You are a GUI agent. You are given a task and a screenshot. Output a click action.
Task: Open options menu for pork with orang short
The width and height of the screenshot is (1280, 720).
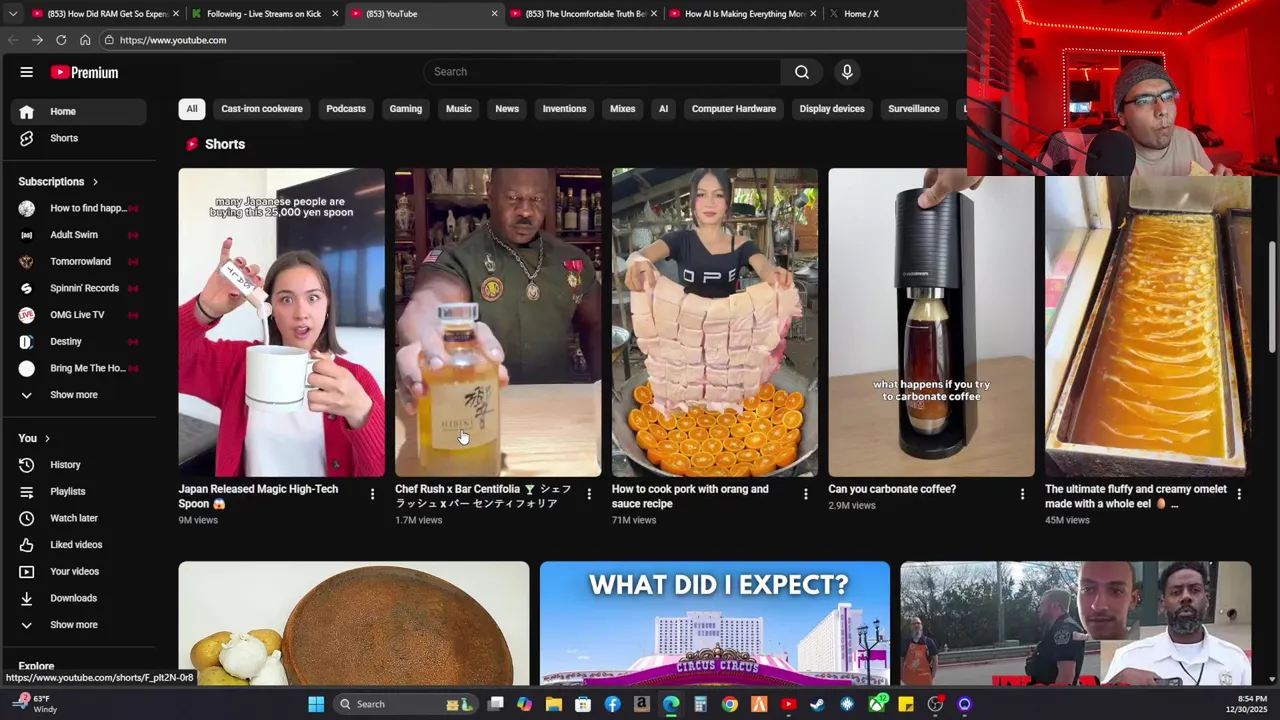(x=806, y=494)
